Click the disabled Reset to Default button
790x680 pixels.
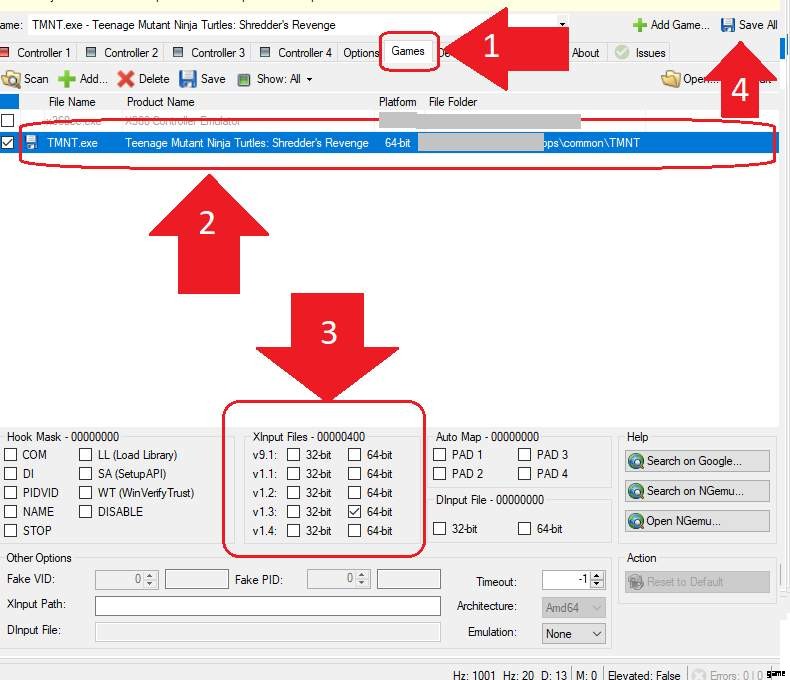(697, 582)
